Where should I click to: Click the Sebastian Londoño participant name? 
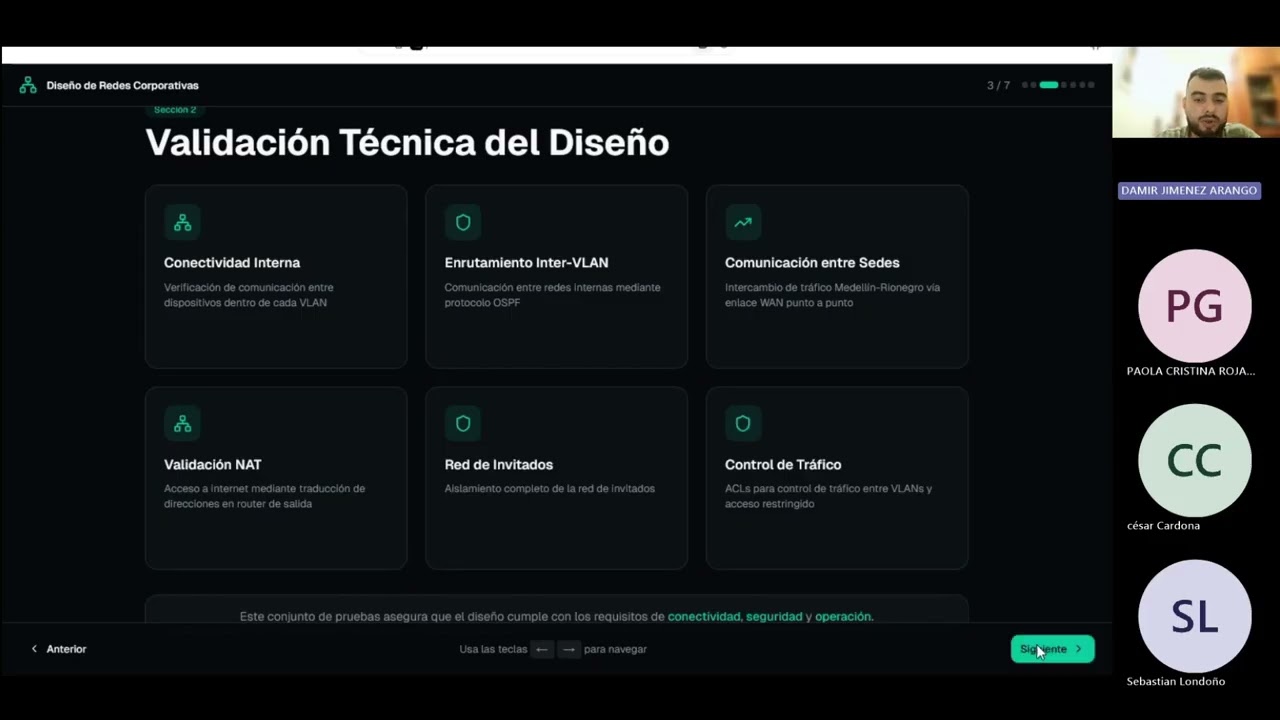pyautogui.click(x=1176, y=682)
